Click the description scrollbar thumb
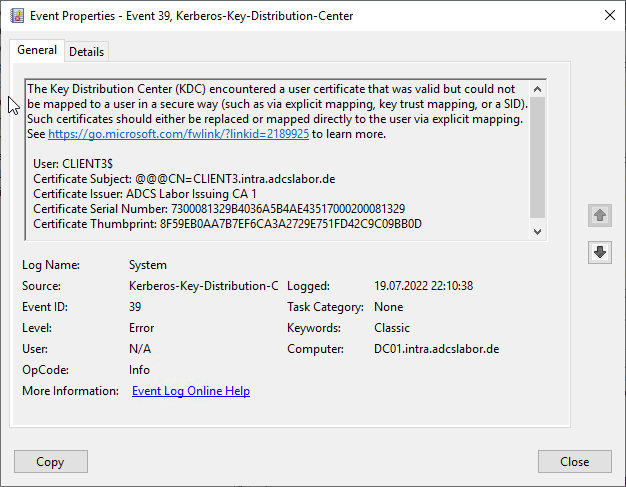 point(538,155)
